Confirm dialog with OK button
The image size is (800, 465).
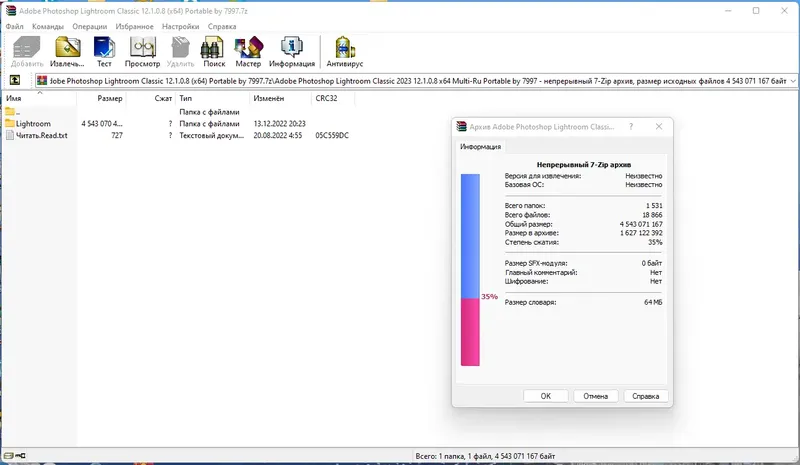coord(545,396)
